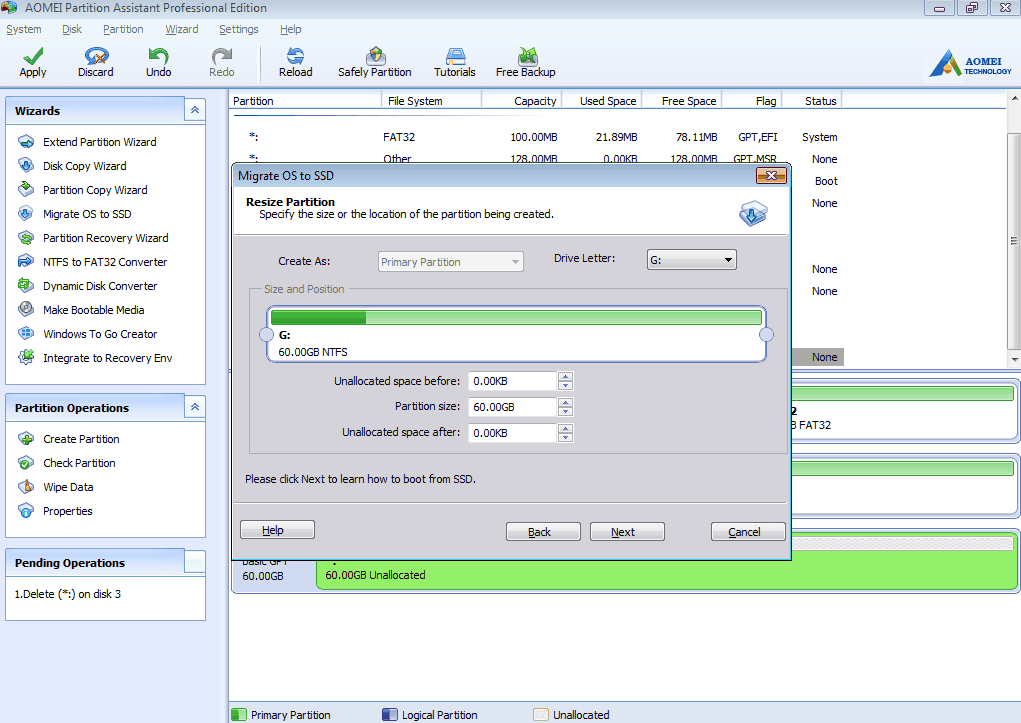This screenshot has height=723, width=1021.
Task: Open Safely Partition from toolbar
Action: 375,57
